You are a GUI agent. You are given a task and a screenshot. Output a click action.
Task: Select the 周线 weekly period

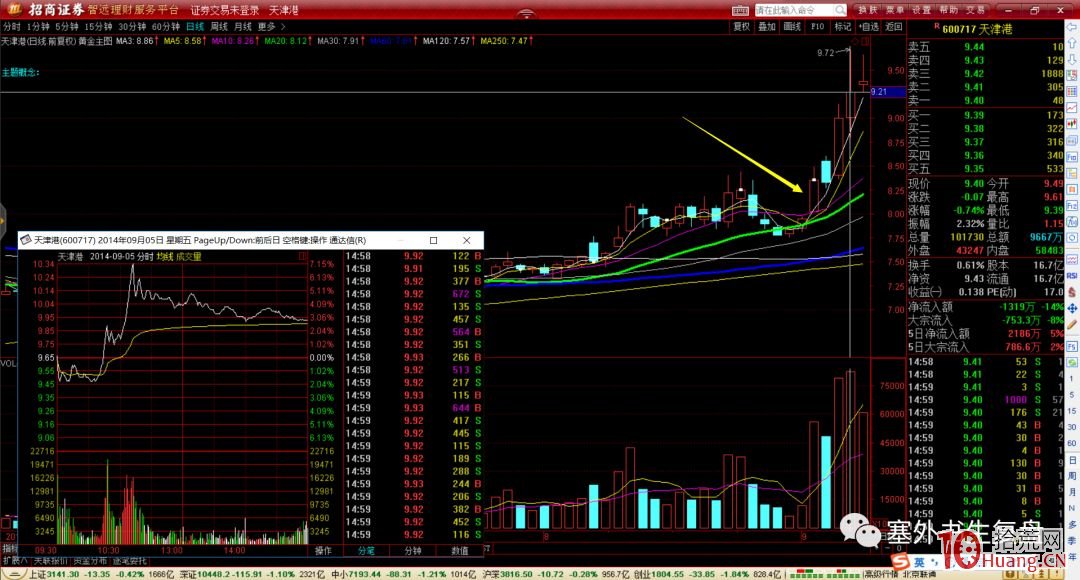219,27
